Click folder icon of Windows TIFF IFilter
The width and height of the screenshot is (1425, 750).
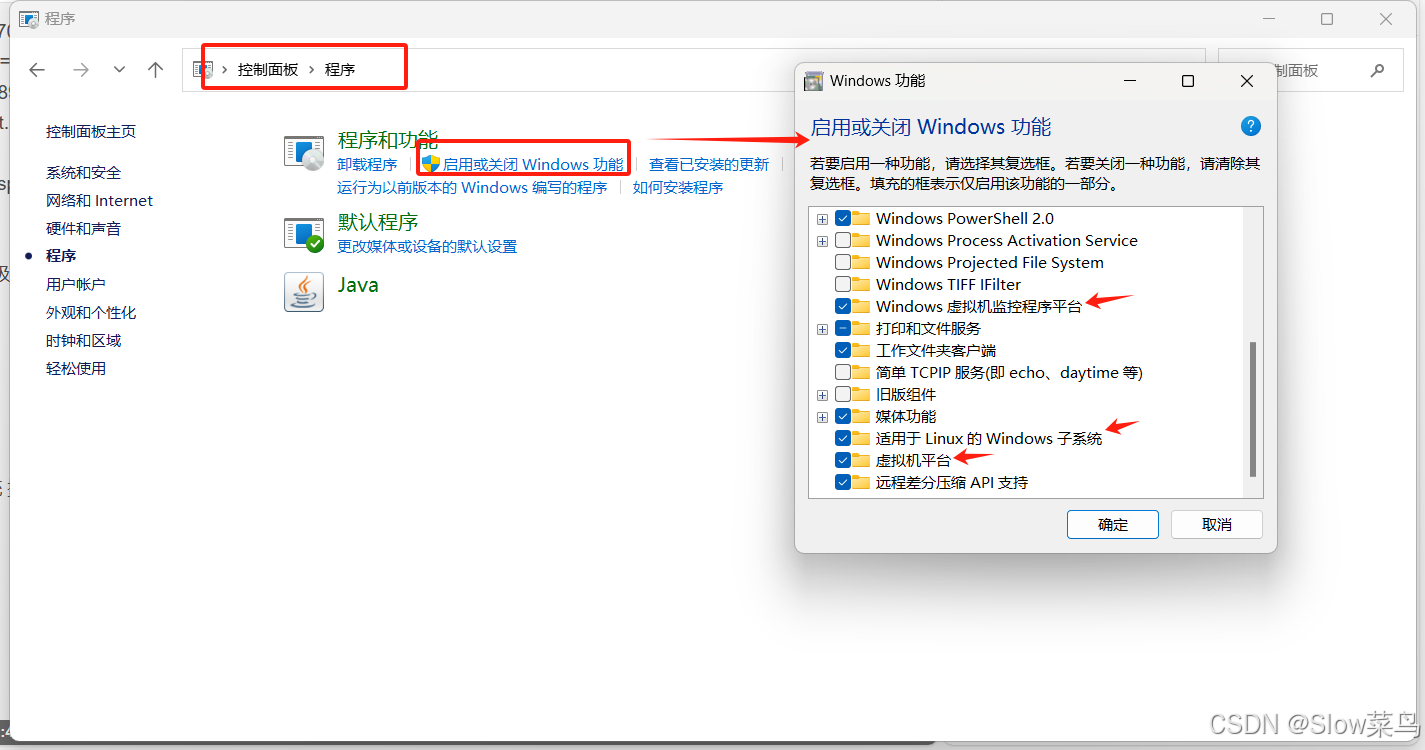click(x=861, y=284)
